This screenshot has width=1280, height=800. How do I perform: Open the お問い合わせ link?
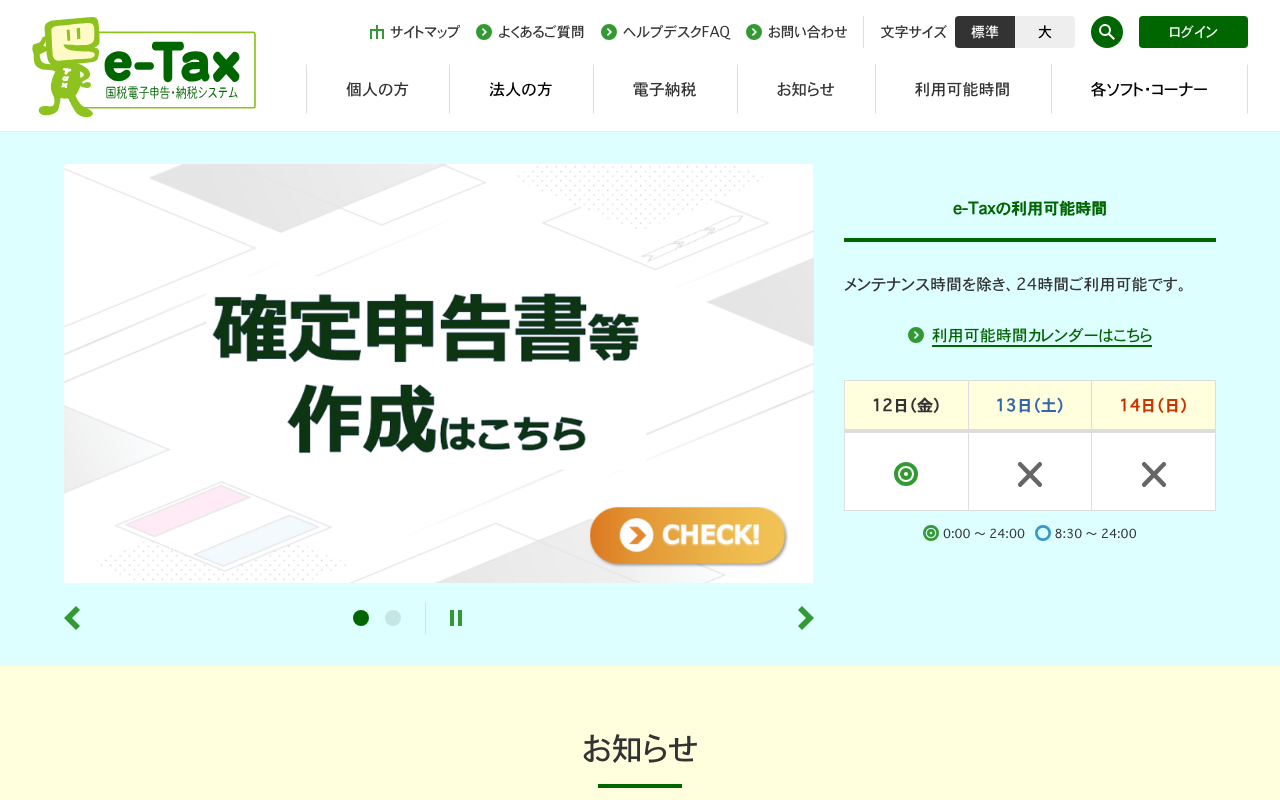[797, 32]
